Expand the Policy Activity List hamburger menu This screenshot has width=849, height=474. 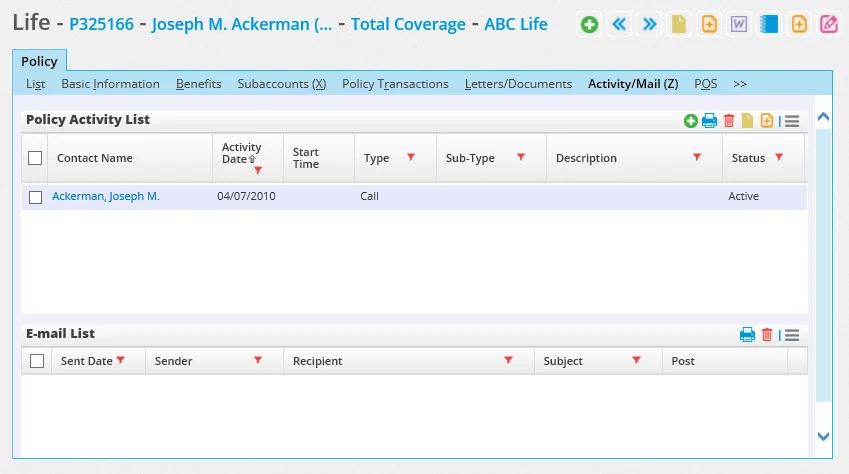click(x=792, y=121)
